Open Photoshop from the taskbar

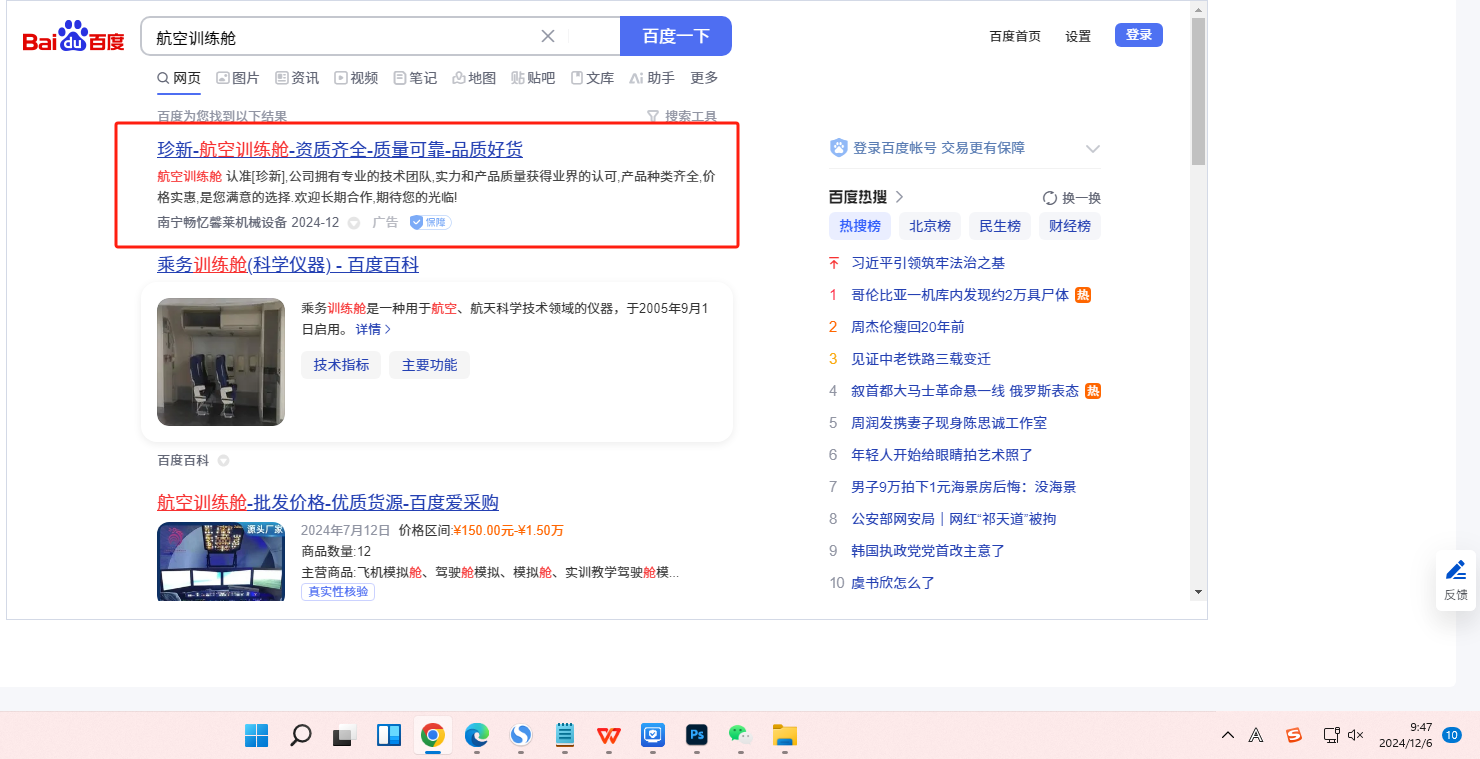(697, 736)
